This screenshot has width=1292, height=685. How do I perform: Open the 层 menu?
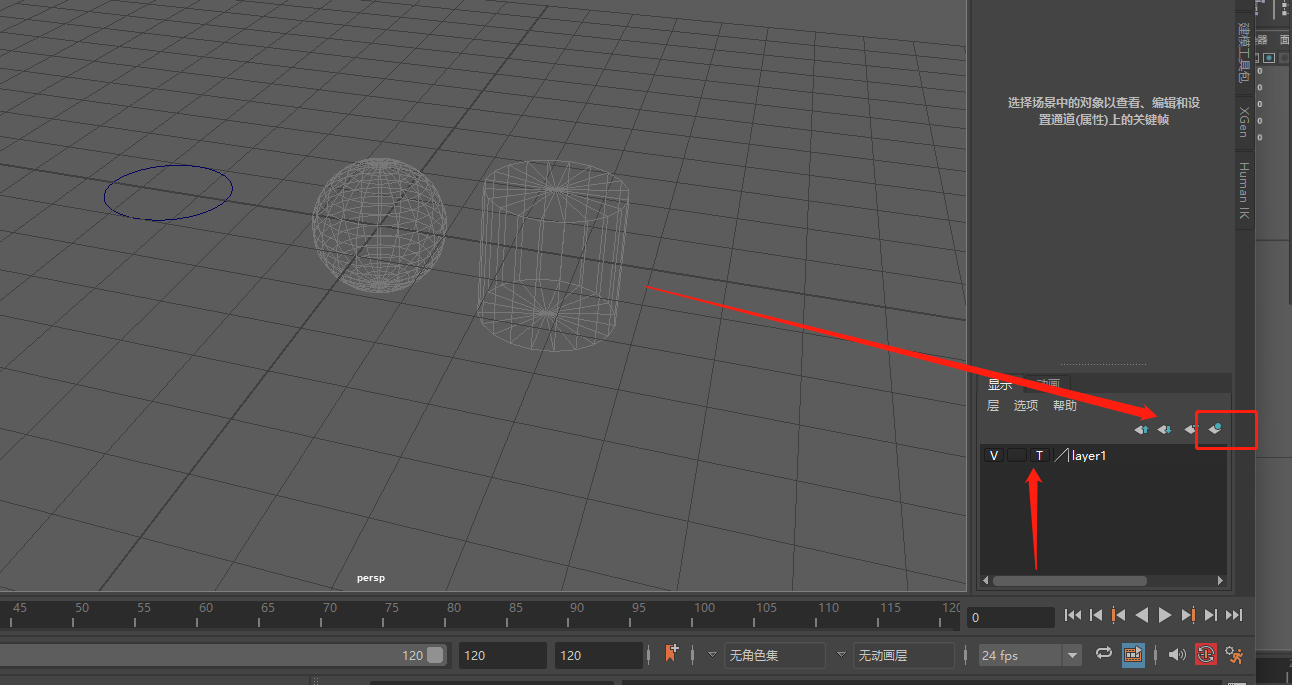click(x=993, y=405)
